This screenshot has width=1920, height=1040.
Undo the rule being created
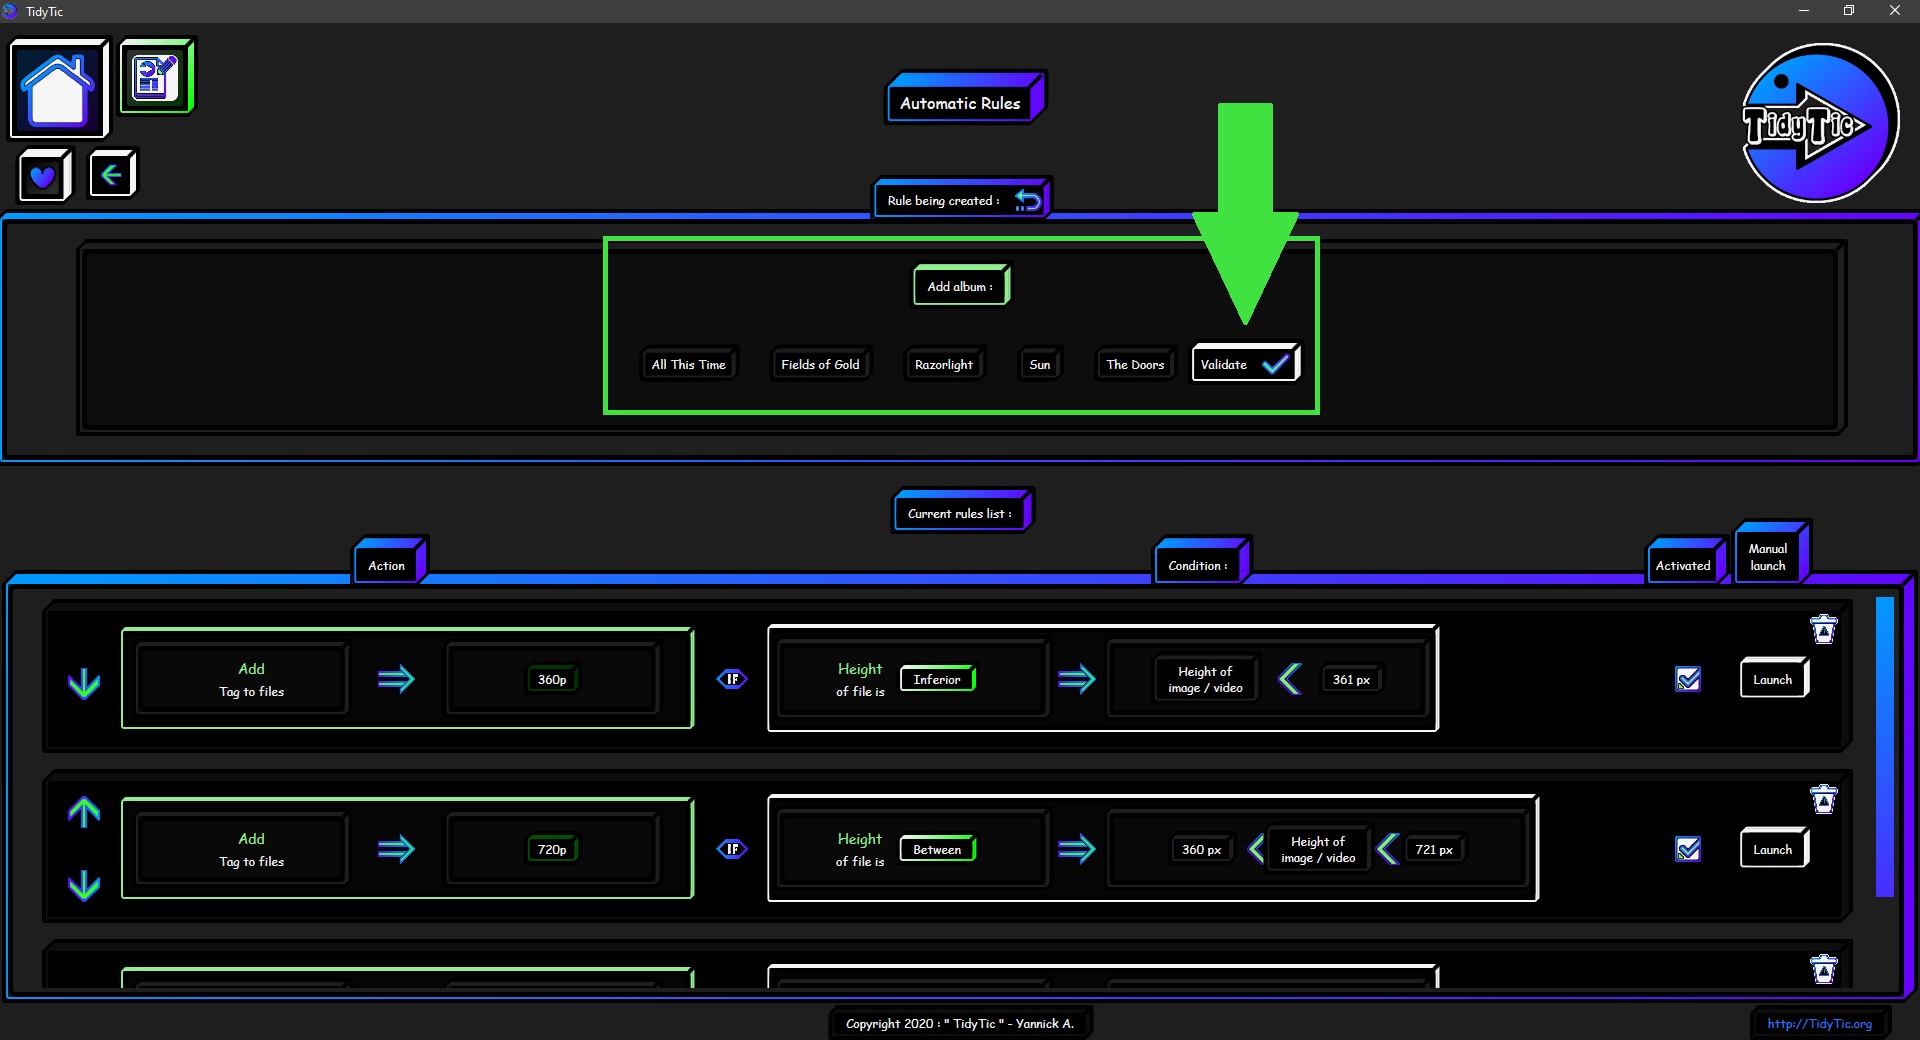pos(1028,201)
